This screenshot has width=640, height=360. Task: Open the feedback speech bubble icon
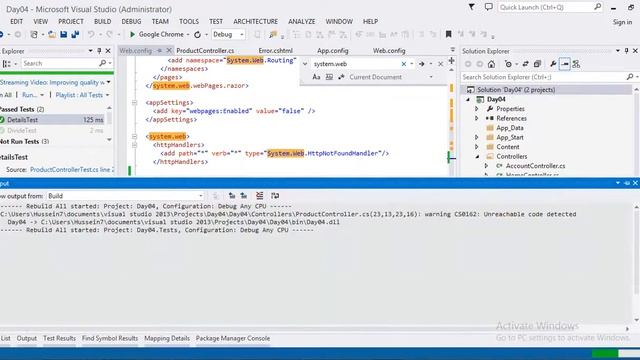[x=488, y=7]
